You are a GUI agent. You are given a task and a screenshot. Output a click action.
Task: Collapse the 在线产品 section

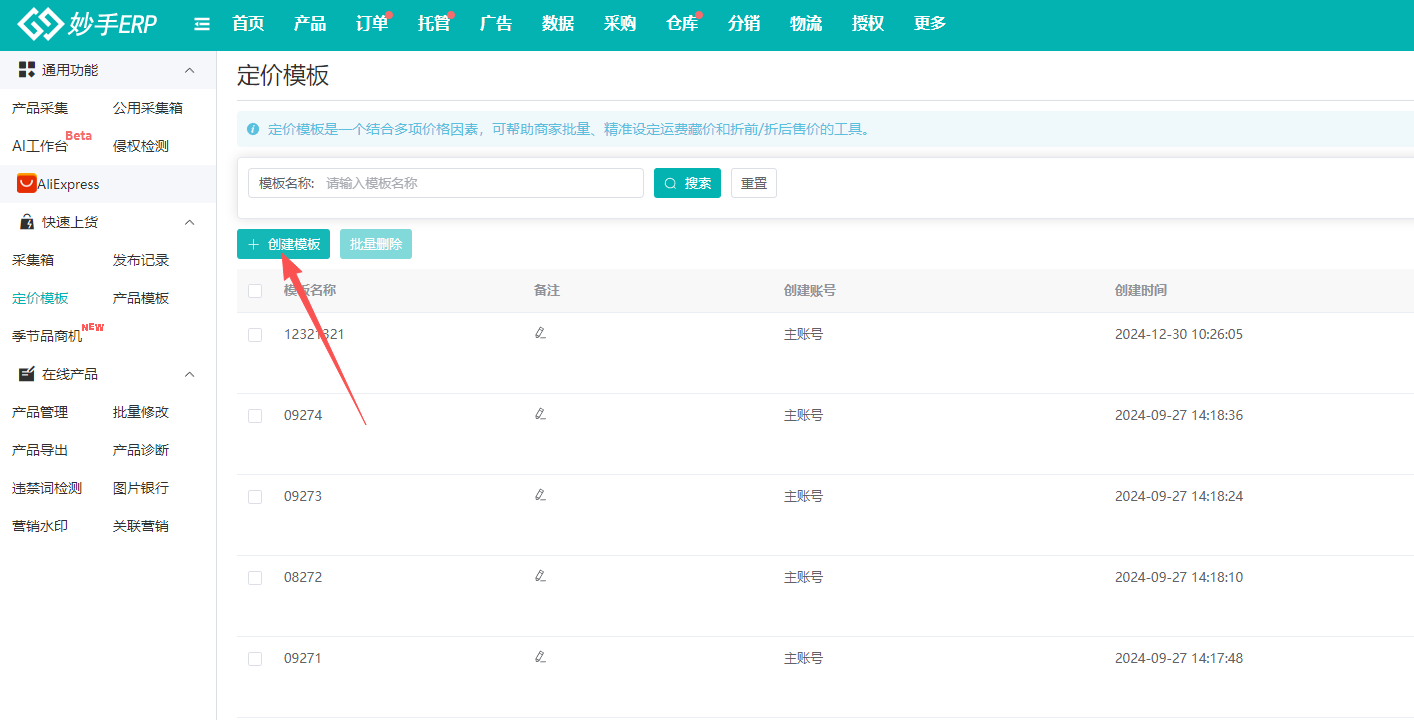pyautogui.click(x=189, y=373)
